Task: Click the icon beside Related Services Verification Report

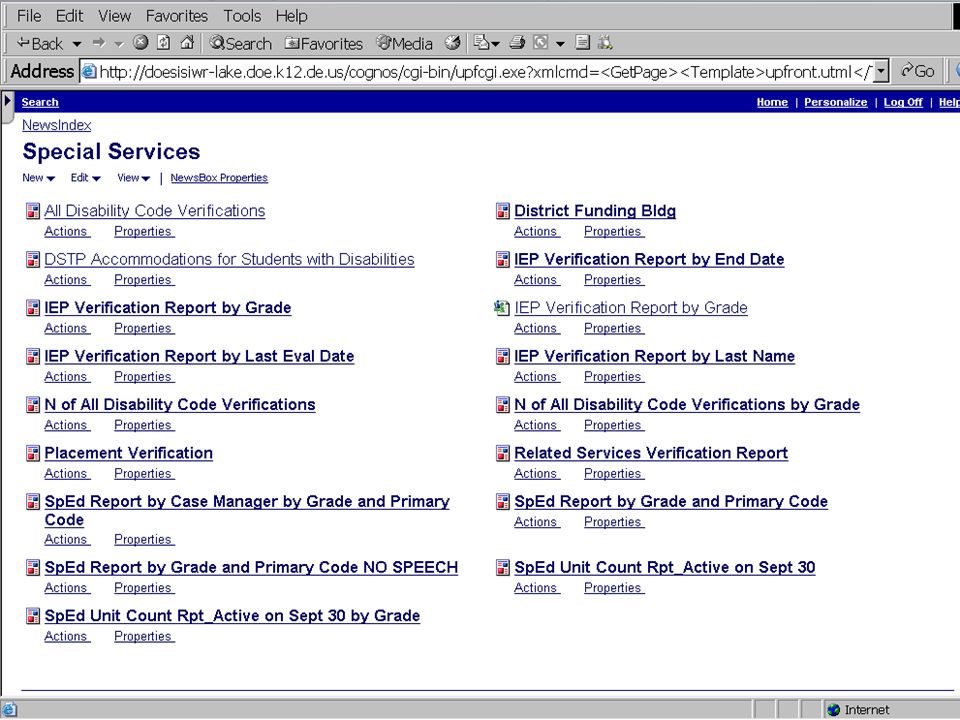Action: (503, 453)
